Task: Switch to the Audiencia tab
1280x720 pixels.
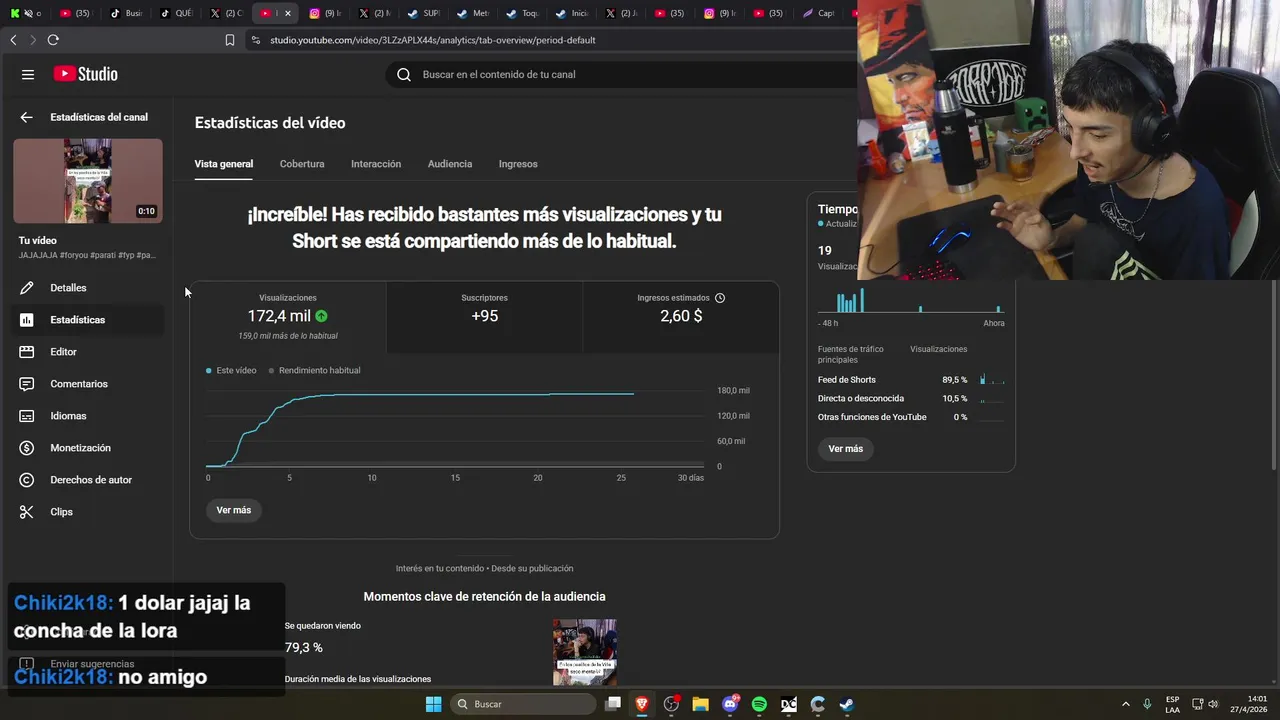Action: [x=450, y=164]
